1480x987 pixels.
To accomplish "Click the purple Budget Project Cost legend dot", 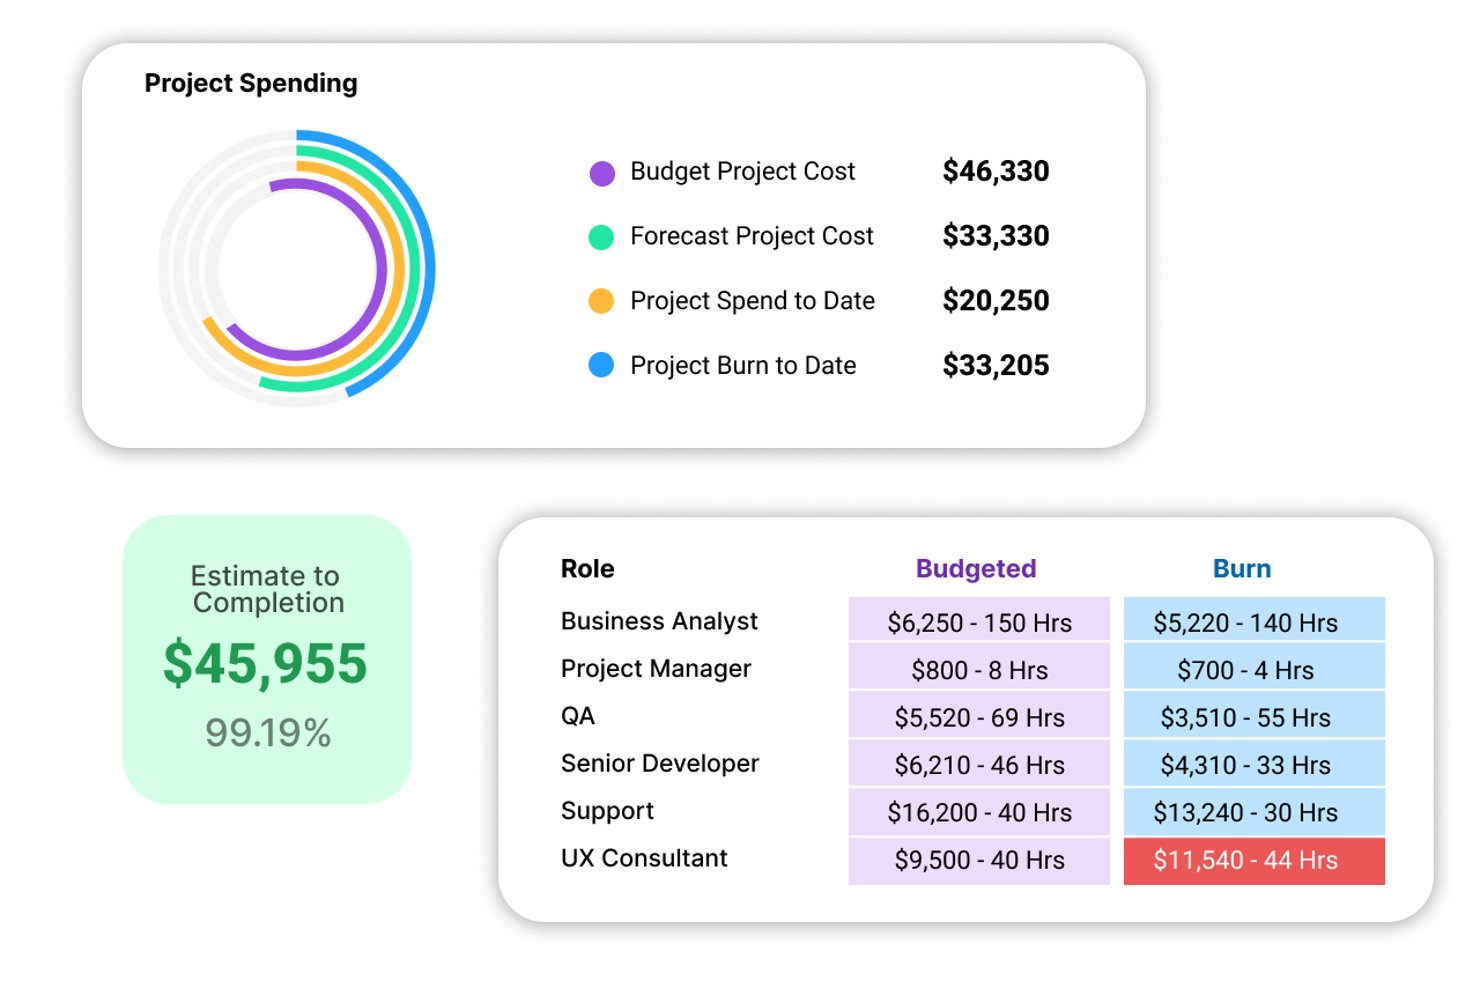I will (602, 173).
